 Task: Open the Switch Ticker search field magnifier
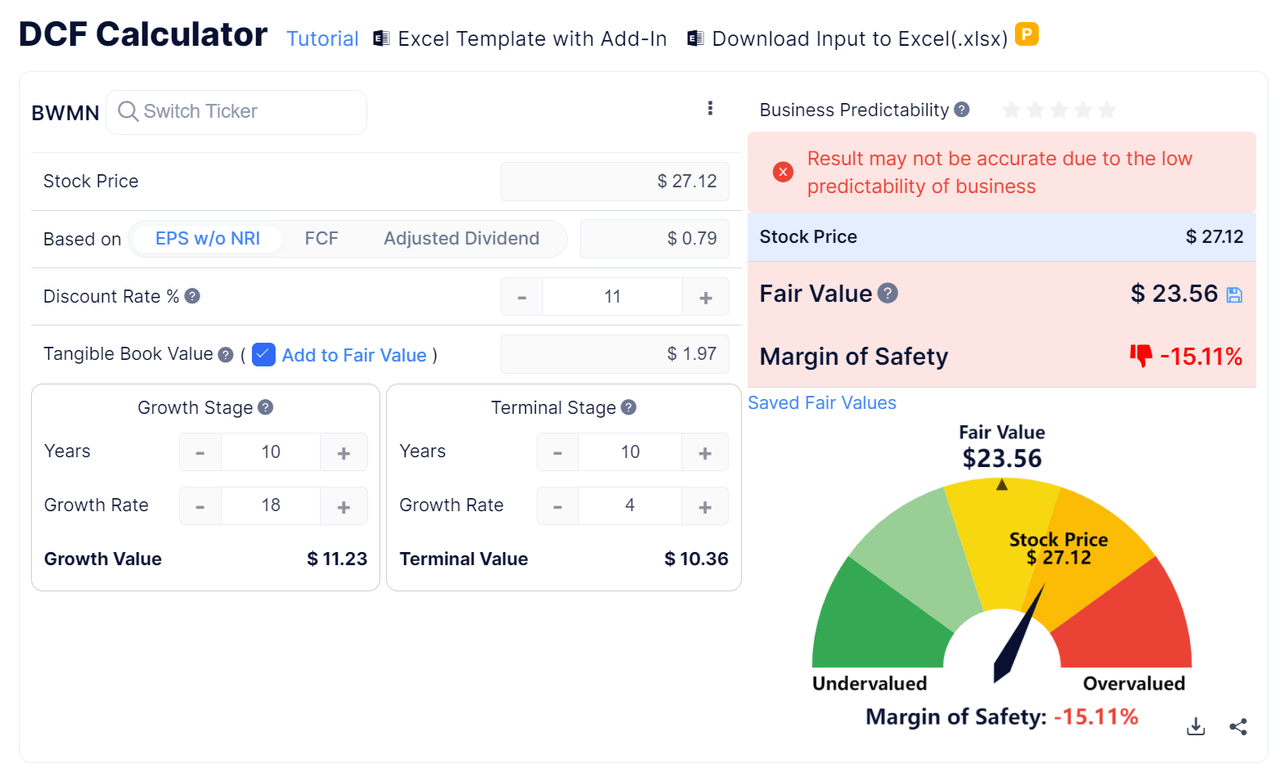click(128, 112)
